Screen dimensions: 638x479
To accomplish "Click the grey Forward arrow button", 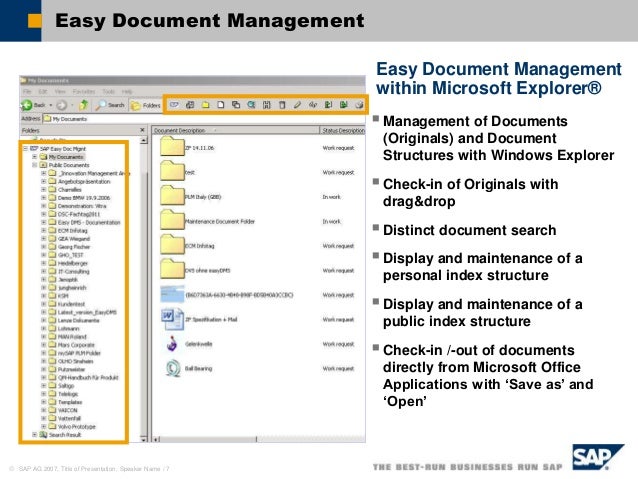I will tap(61, 105).
